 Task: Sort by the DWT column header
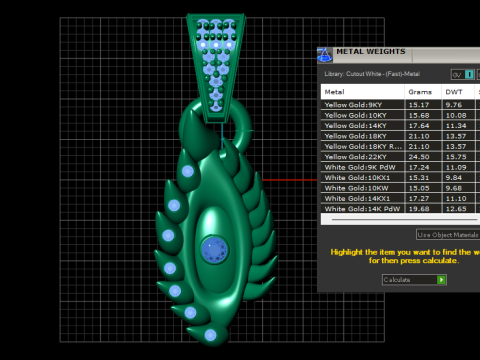[x=458, y=92]
